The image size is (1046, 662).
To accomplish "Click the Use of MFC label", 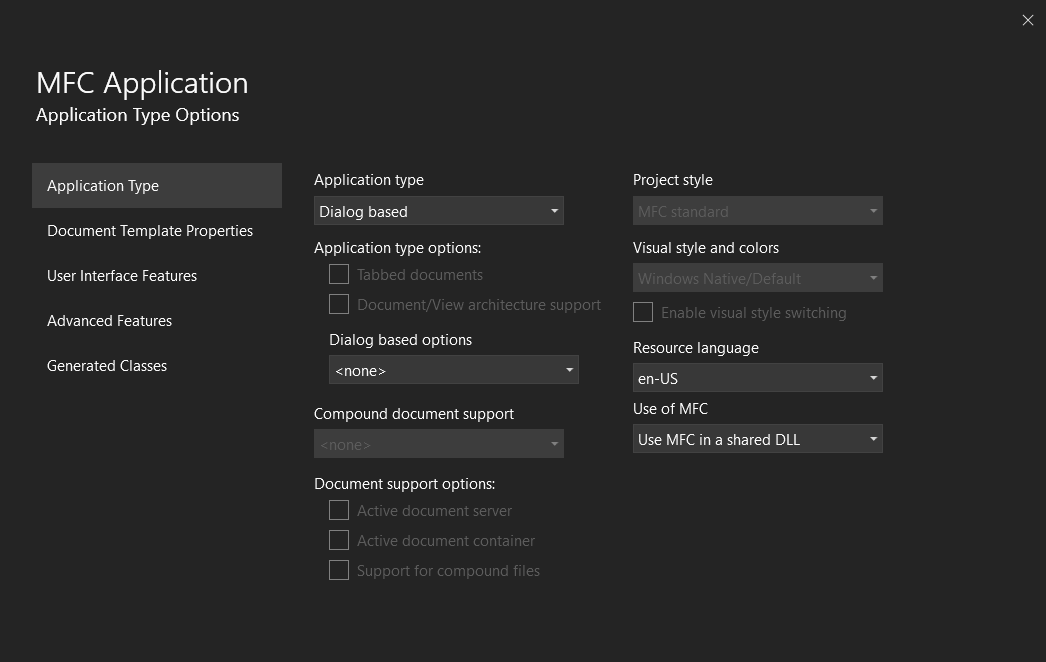I will tap(670, 409).
